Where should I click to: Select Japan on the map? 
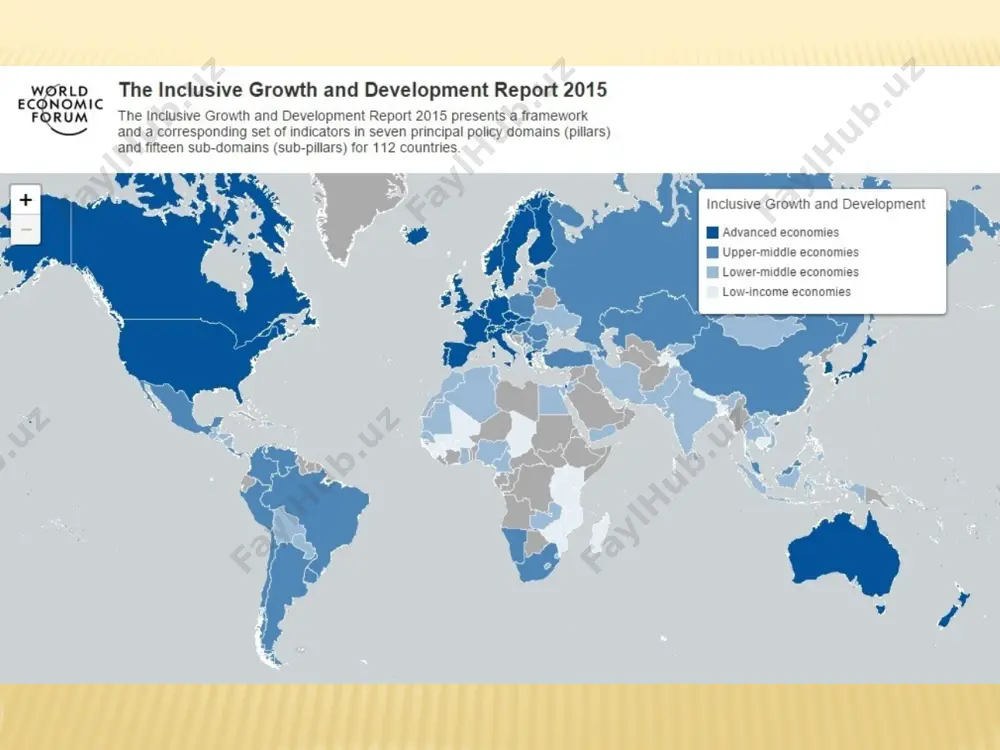[x=858, y=364]
